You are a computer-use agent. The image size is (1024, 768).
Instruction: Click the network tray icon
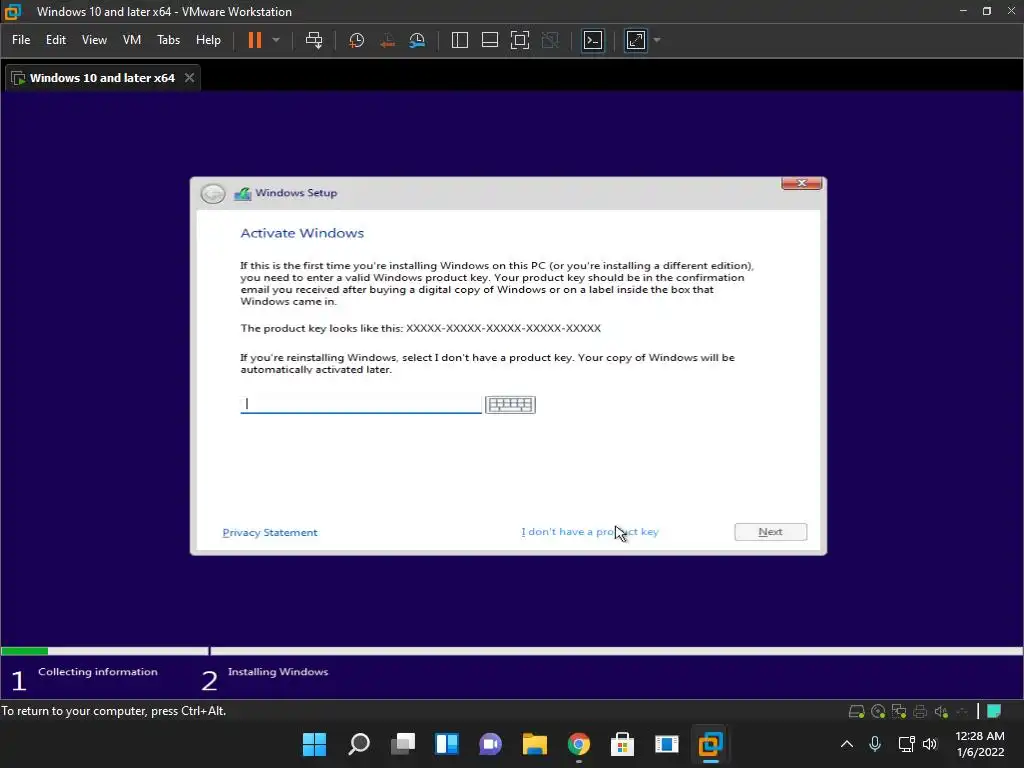[x=906, y=744]
